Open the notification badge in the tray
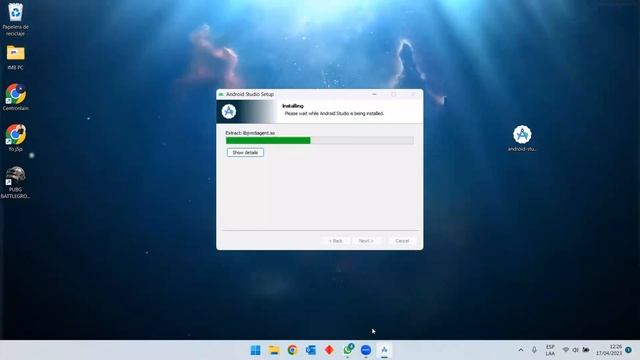640x360 pixels. coord(629,350)
